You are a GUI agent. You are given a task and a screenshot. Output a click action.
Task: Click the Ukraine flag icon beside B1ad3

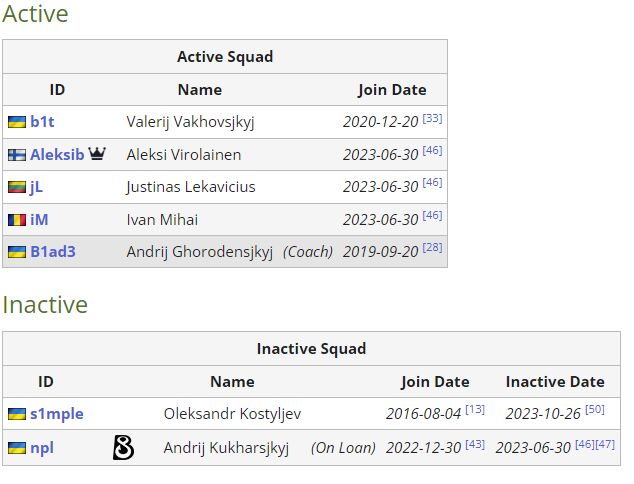pyautogui.click(x=17, y=252)
